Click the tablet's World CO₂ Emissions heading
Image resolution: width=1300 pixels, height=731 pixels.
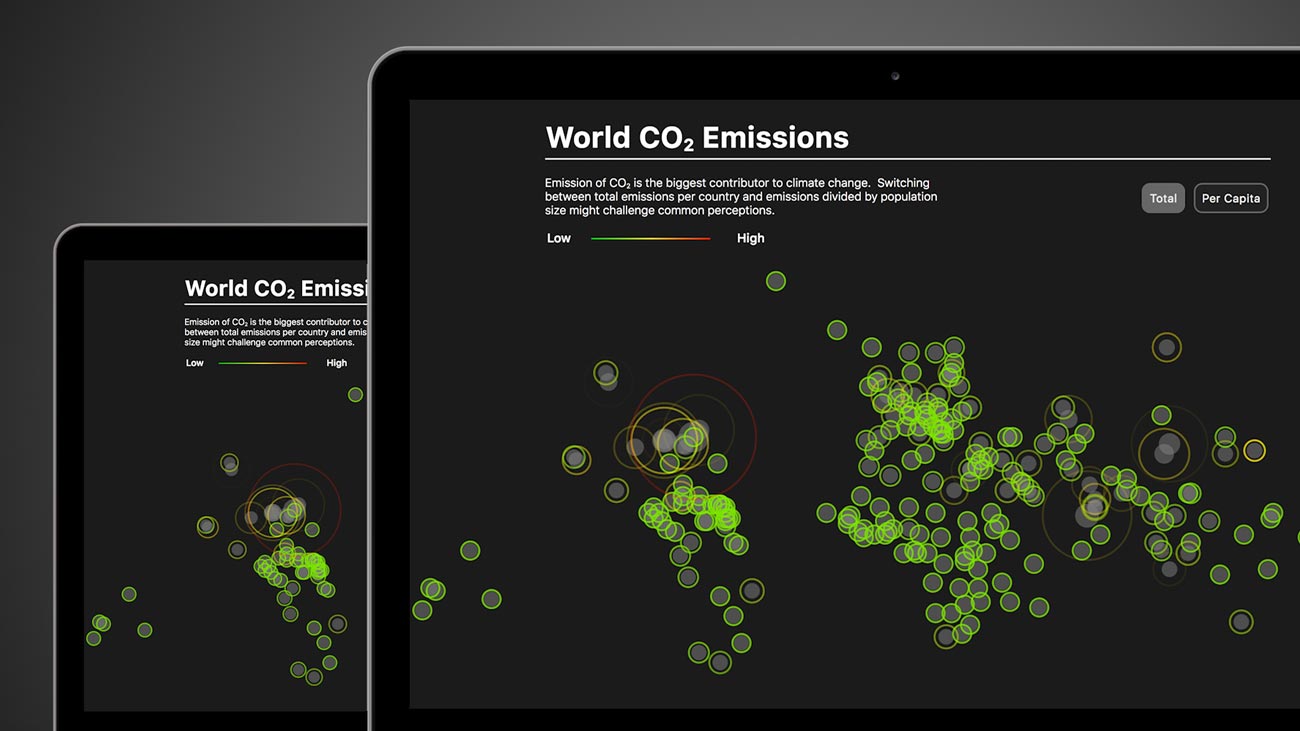pos(276,289)
